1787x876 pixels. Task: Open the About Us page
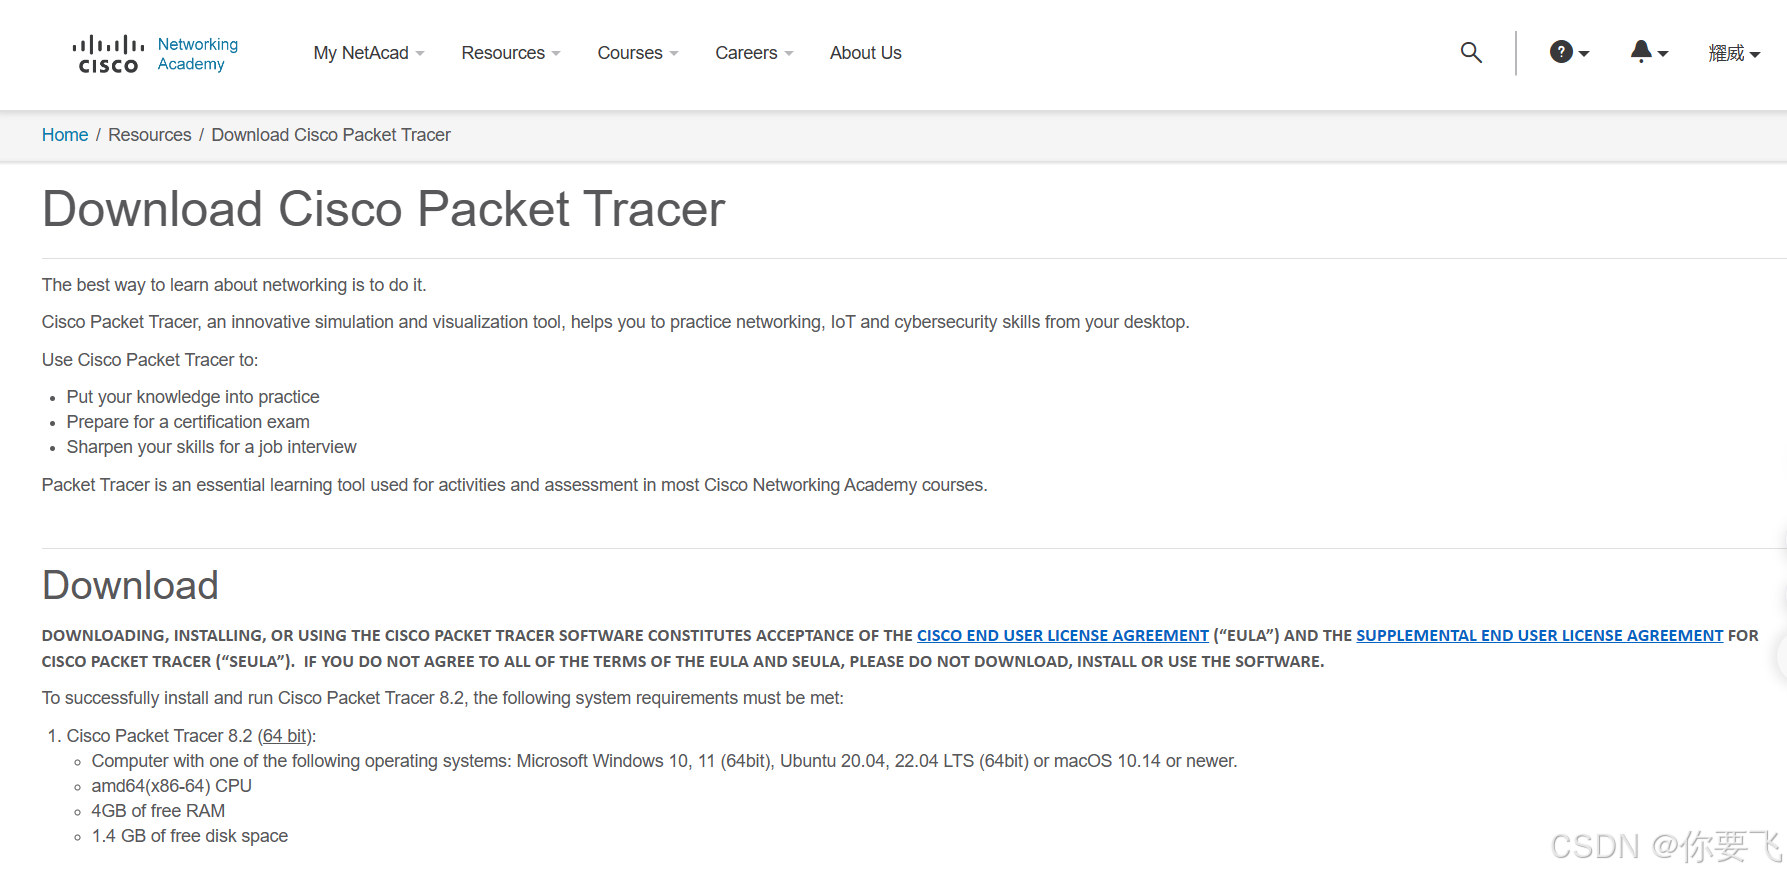click(866, 53)
